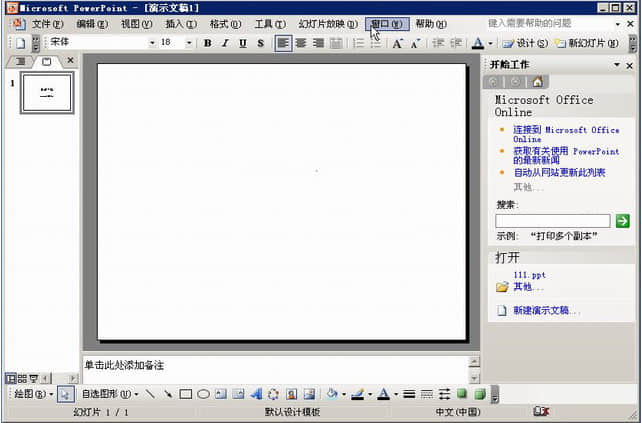Click the Line drawing tool
Screen dimensions: 642x423
150,394
